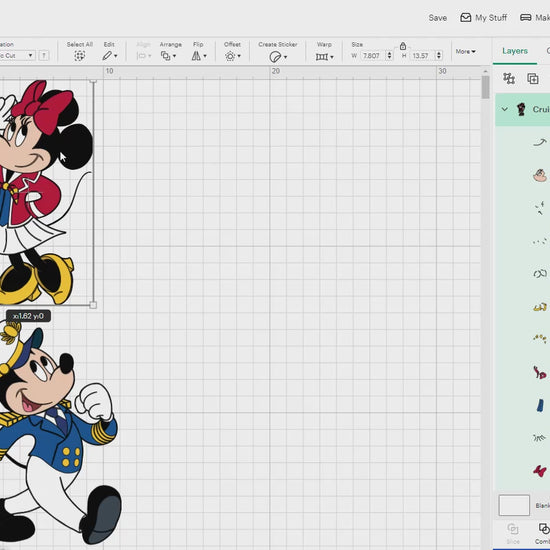Image resolution: width=550 pixels, height=550 pixels.
Task: Open the Warp tool dropdown
Action: (324, 56)
